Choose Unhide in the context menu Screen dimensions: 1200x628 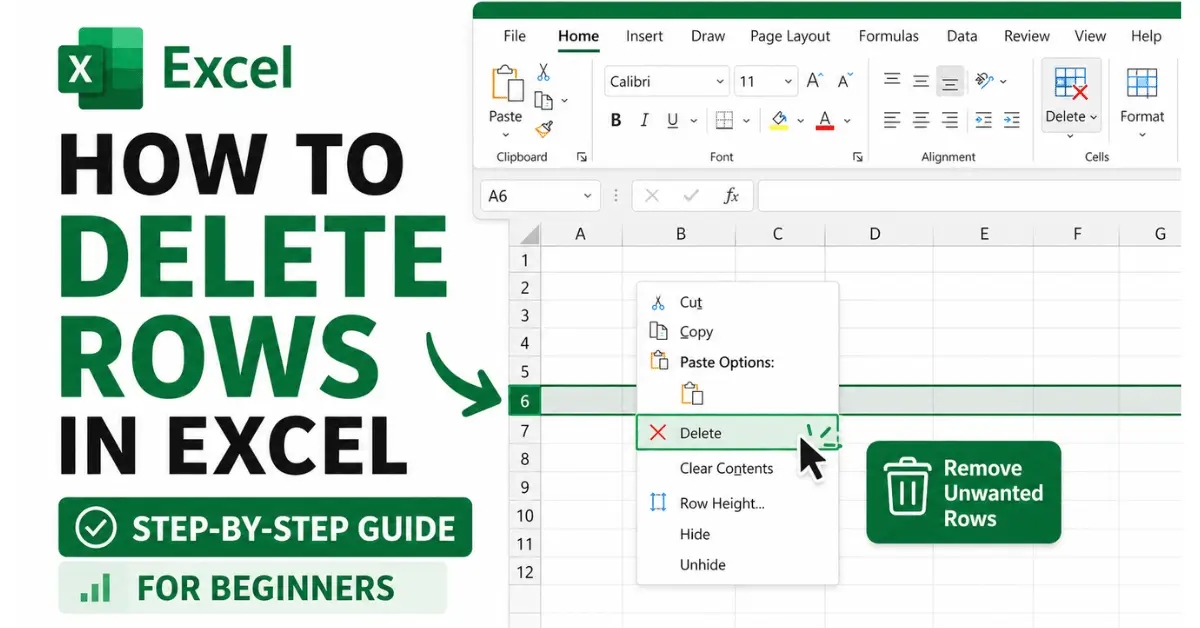click(737, 564)
